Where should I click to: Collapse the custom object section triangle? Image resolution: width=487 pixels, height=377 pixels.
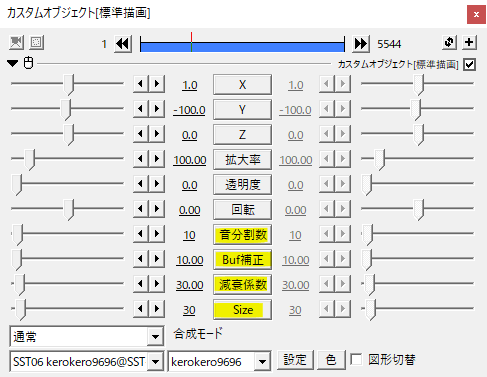click(x=13, y=63)
